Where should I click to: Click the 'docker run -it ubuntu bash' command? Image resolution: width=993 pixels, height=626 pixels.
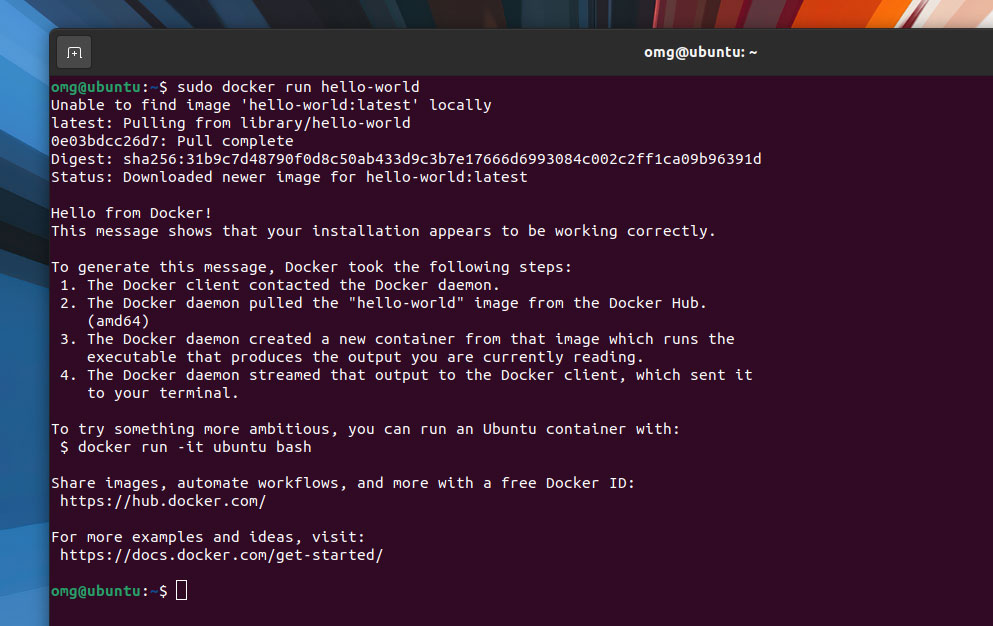(195, 447)
